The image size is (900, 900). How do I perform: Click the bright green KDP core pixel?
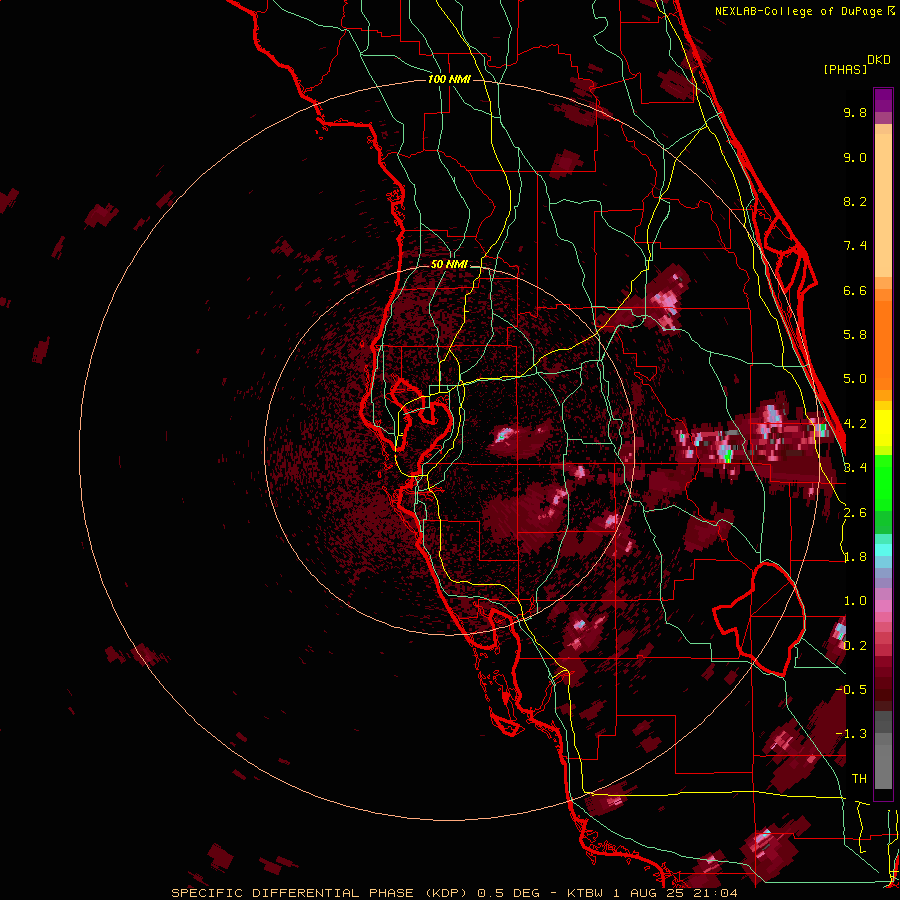coord(728,456)
